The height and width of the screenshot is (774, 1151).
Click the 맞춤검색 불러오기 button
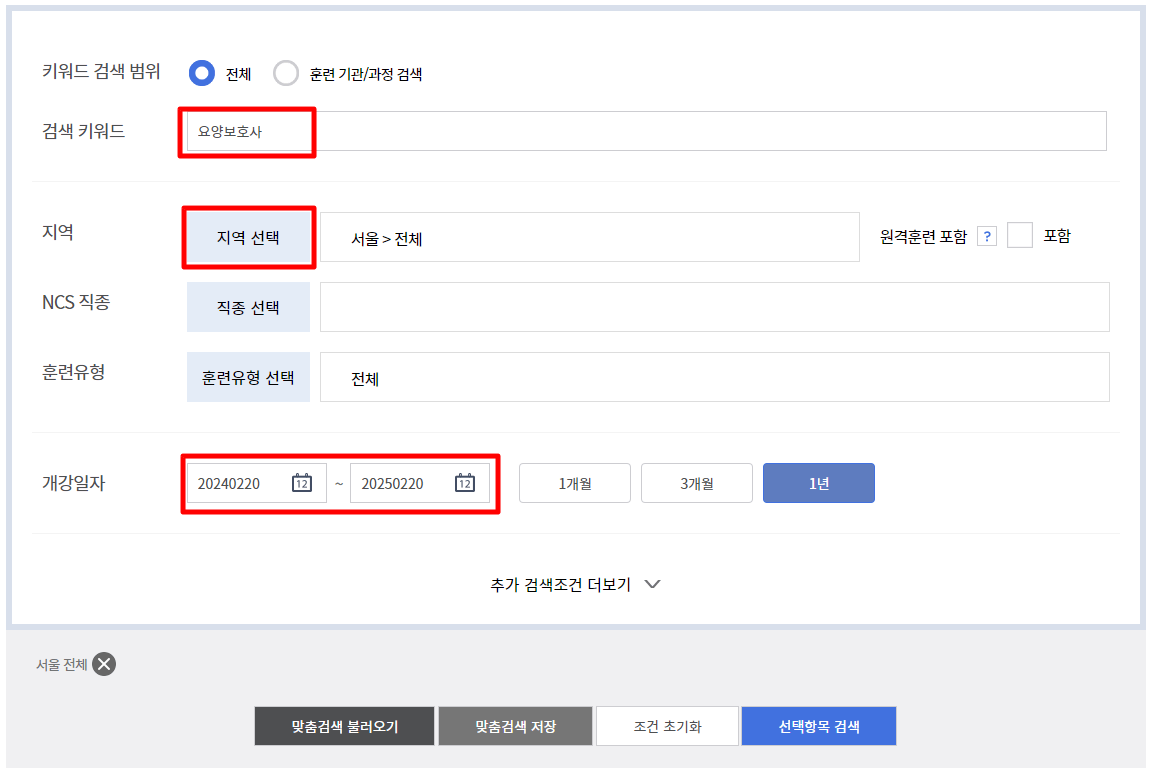coord(344,726)
